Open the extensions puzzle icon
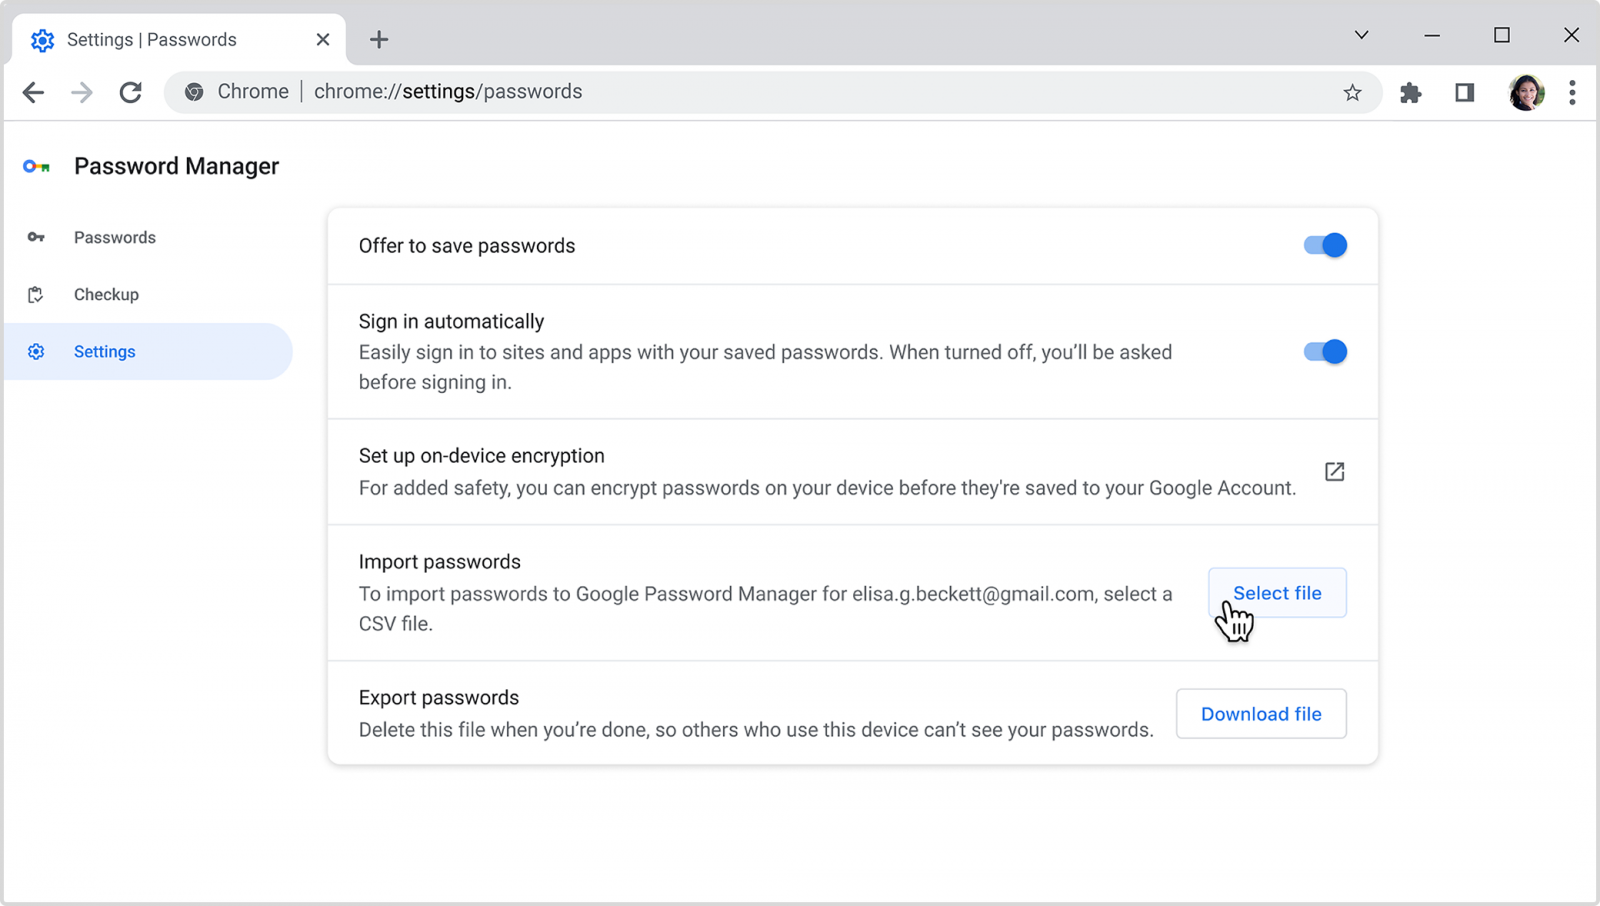Screen dimensions: 1600x906 tap(1411, 92)
